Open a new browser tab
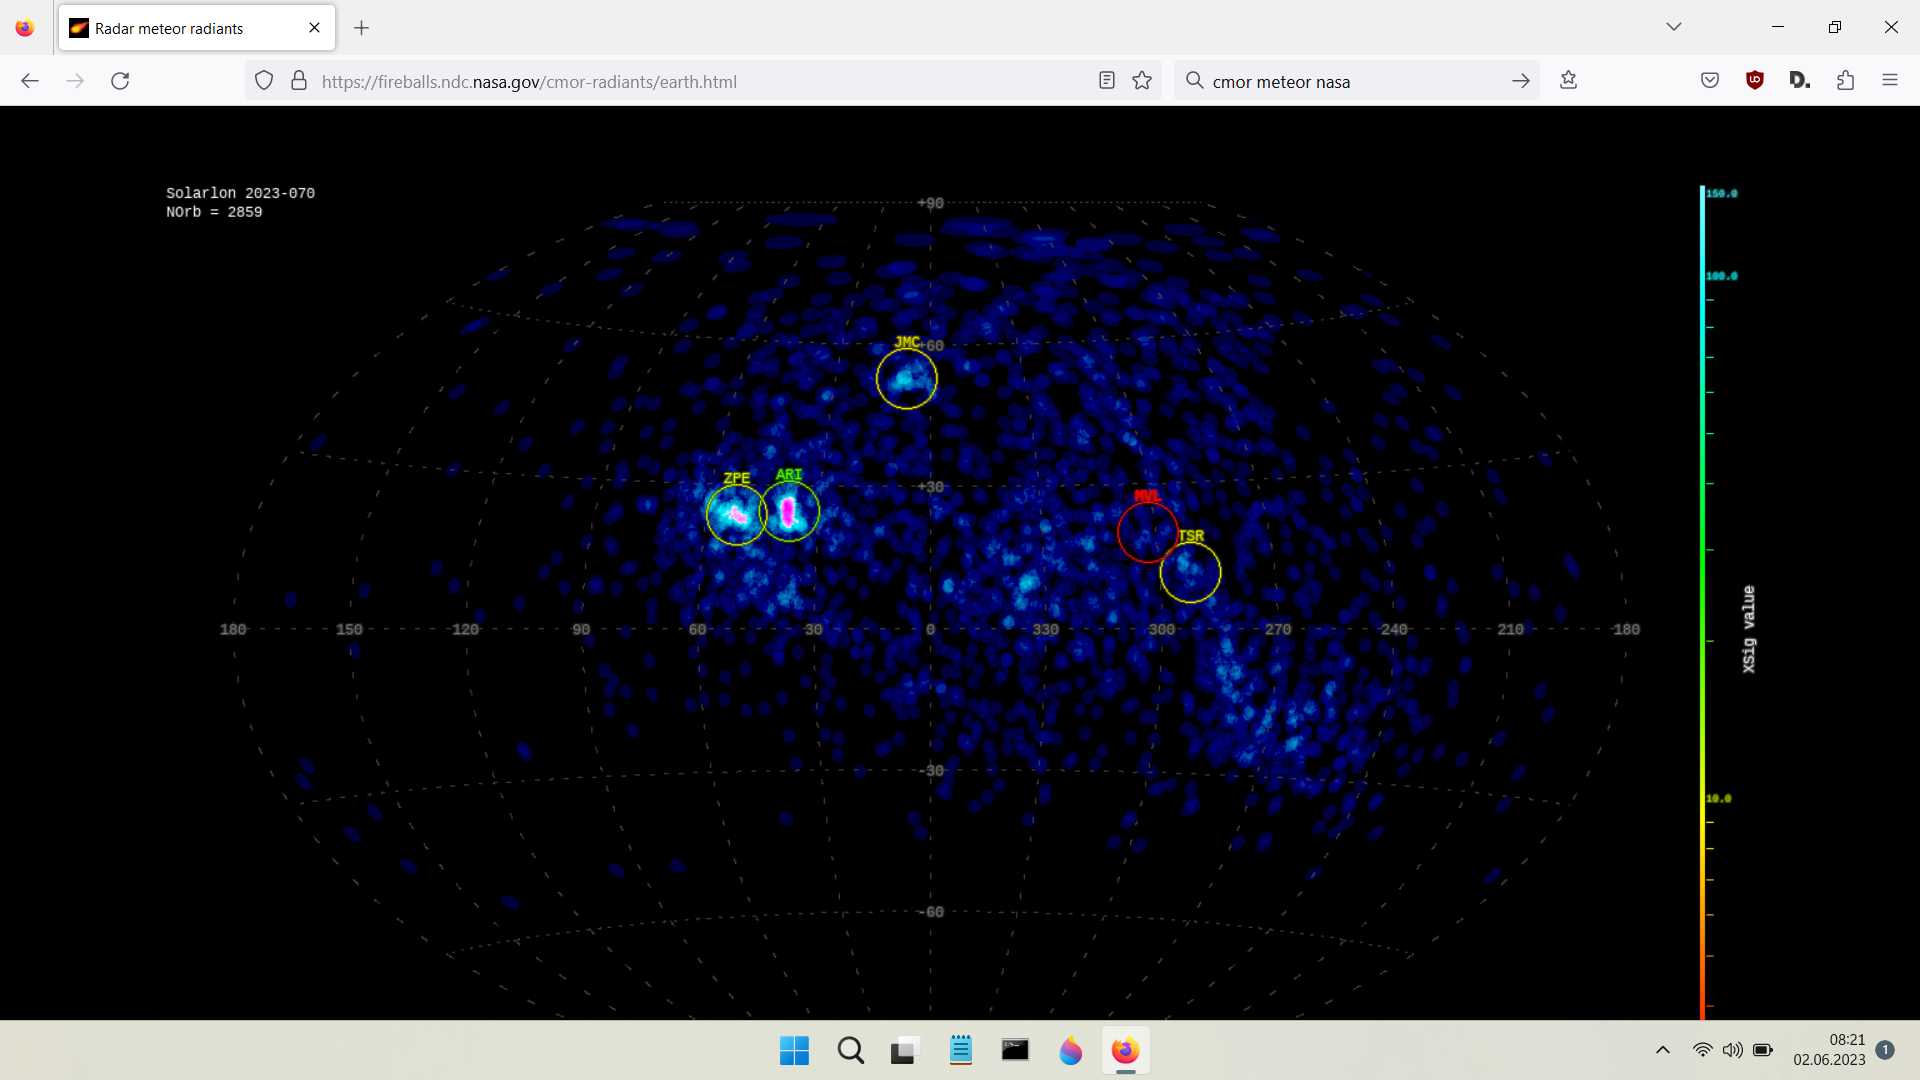1920x1080 pixels. [362, 28]
